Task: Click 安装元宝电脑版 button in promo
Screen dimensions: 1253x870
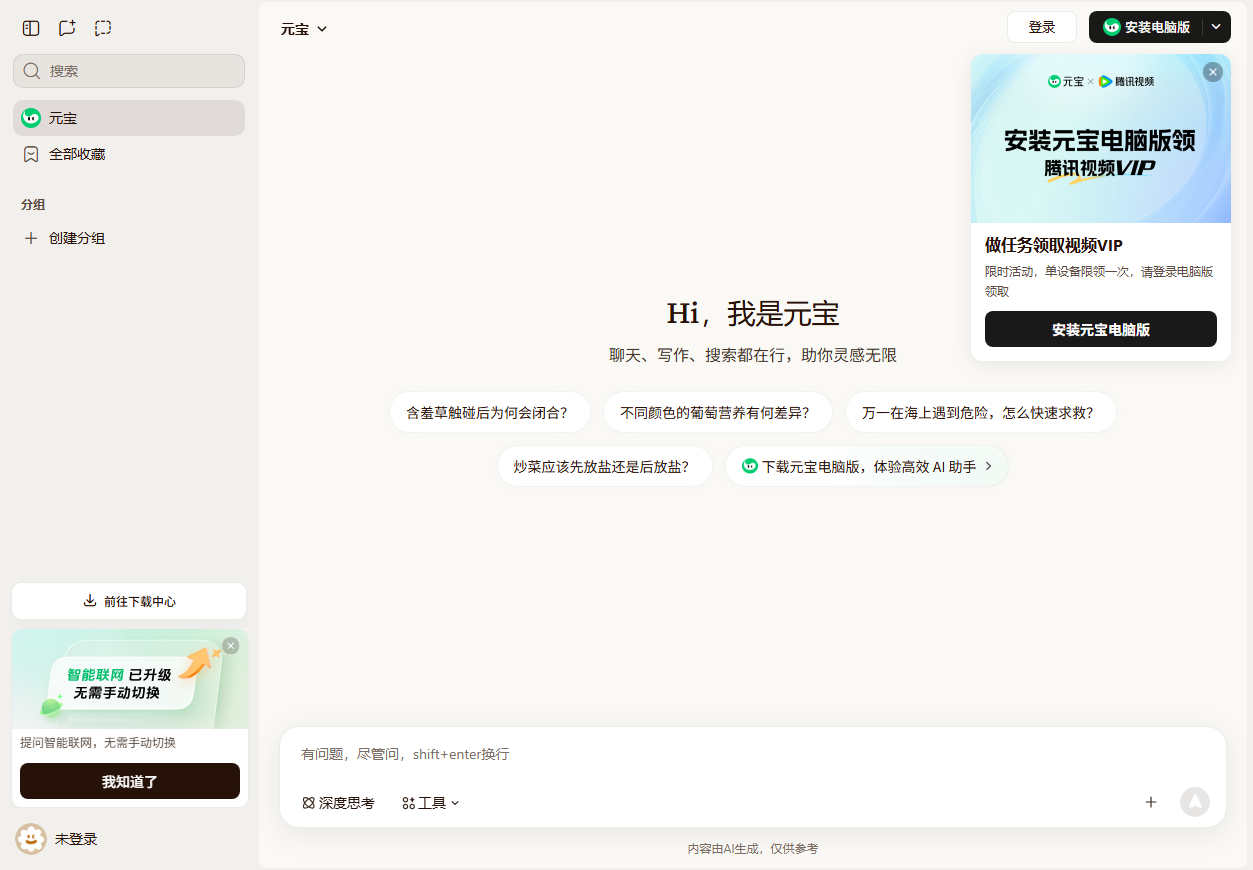Action: [x=1101, y=329]
